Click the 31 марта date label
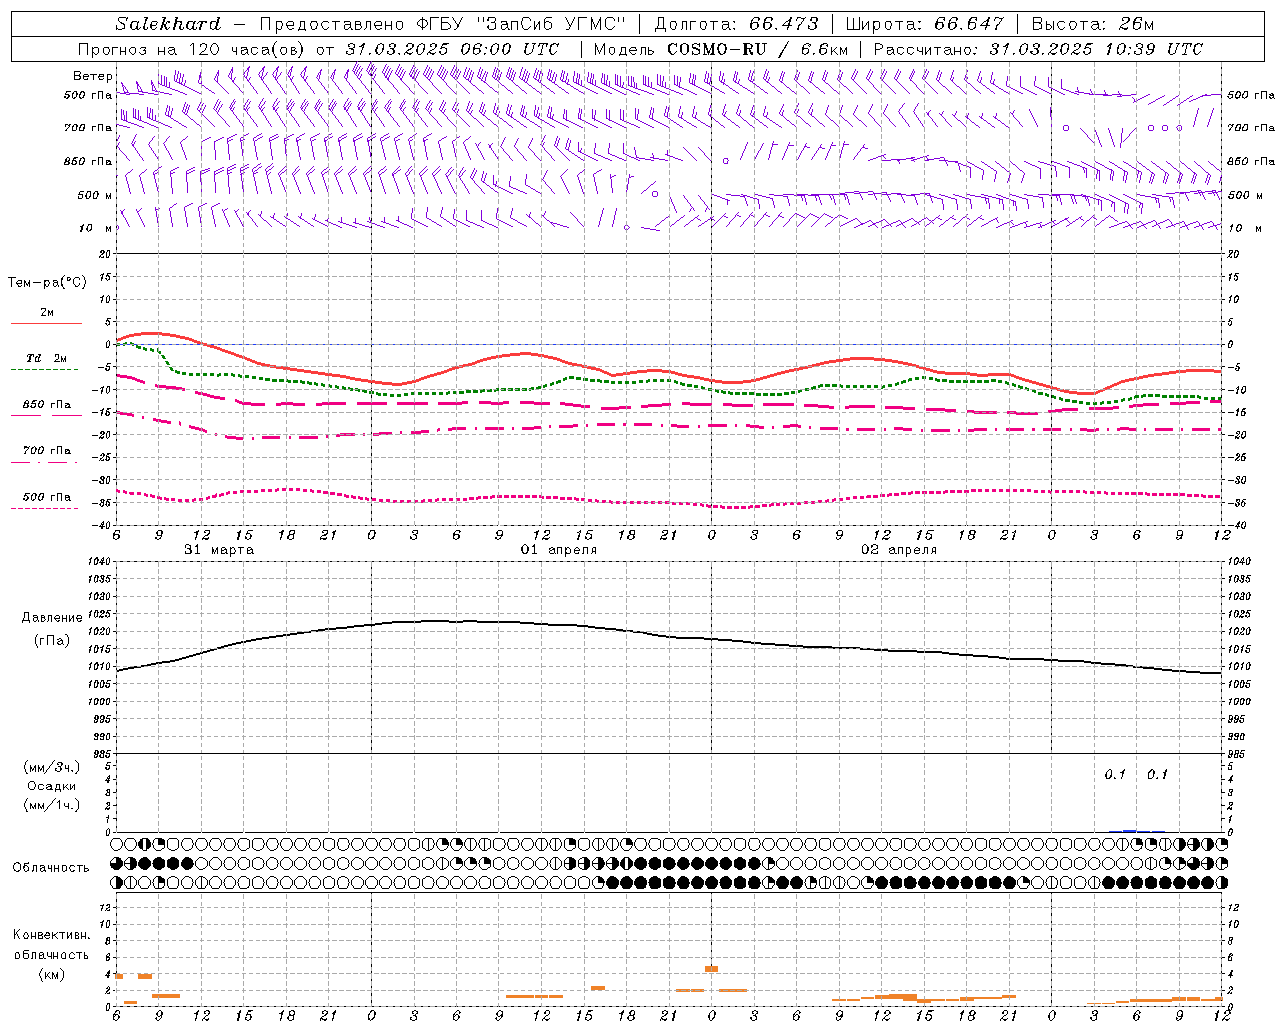 (219, 550)
